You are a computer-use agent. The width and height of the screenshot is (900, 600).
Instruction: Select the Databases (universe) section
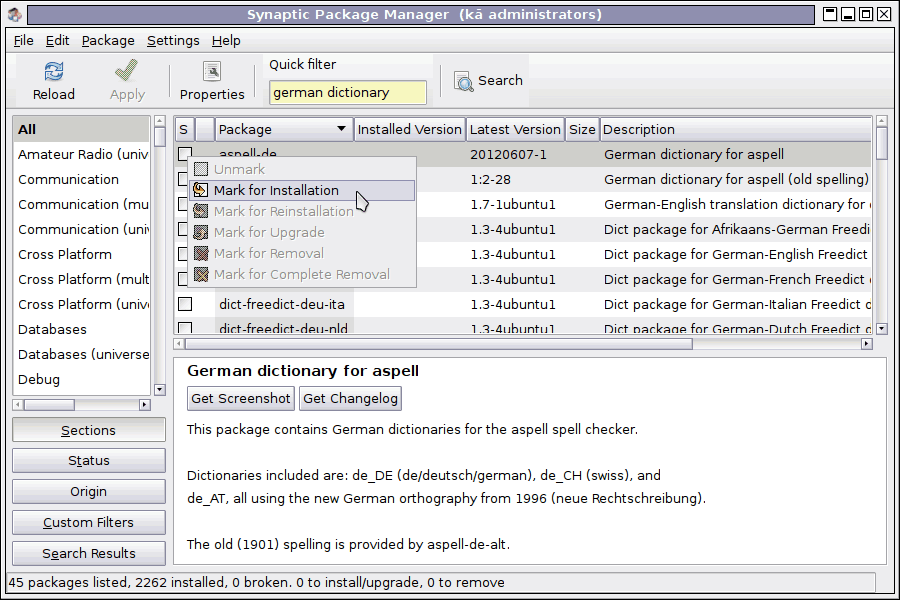tap(81, 354)
